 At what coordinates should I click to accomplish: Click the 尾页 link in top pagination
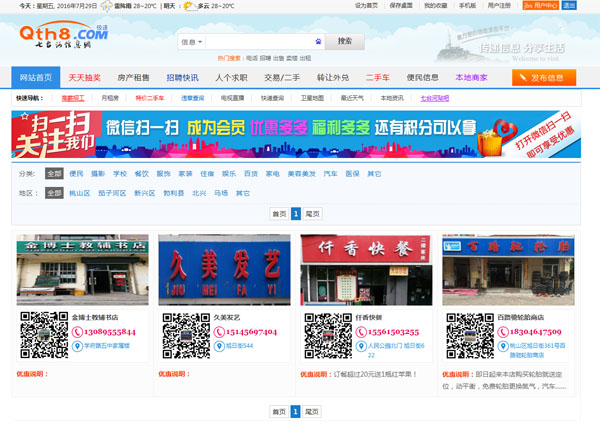coord(313,214)
